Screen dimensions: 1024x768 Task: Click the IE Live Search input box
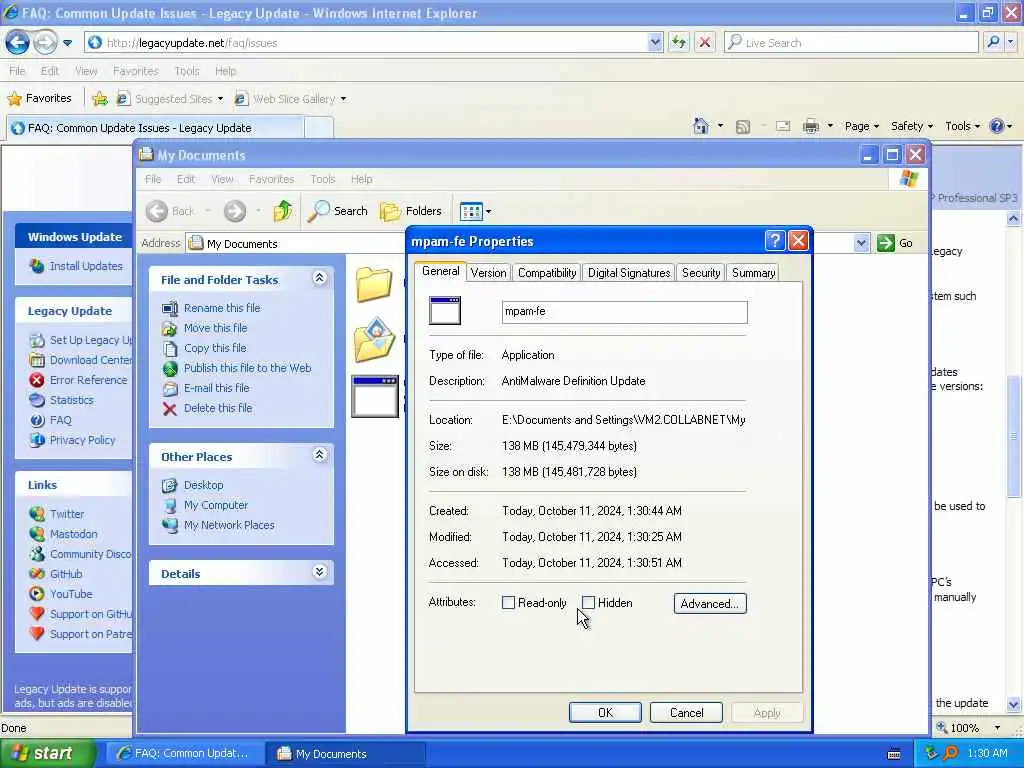851,42
